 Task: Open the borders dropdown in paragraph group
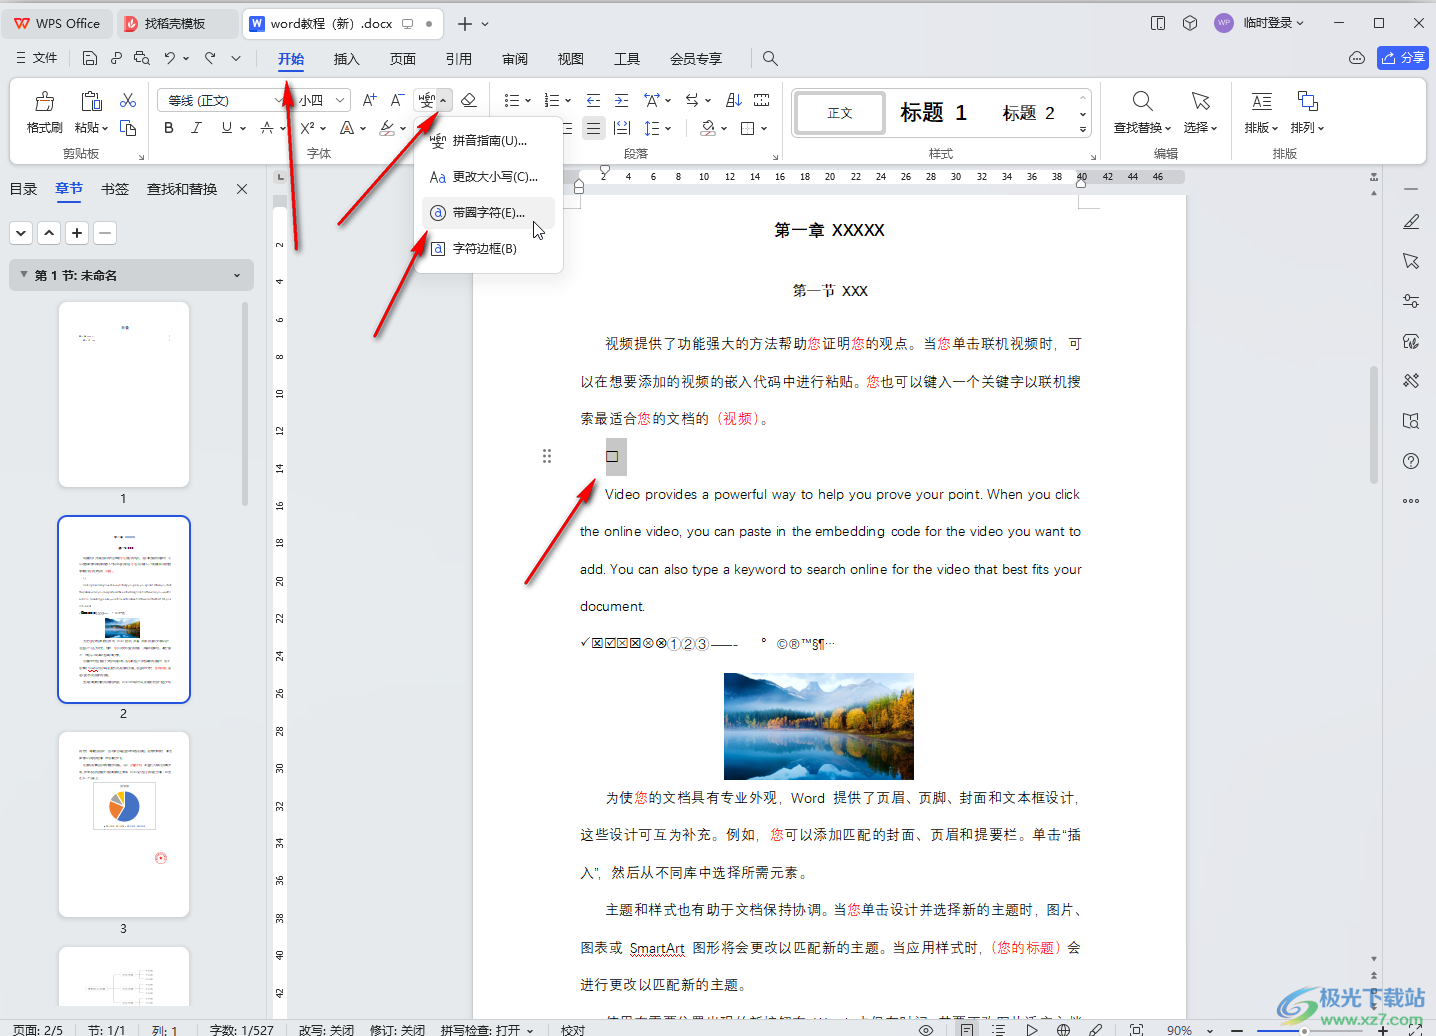763,128
